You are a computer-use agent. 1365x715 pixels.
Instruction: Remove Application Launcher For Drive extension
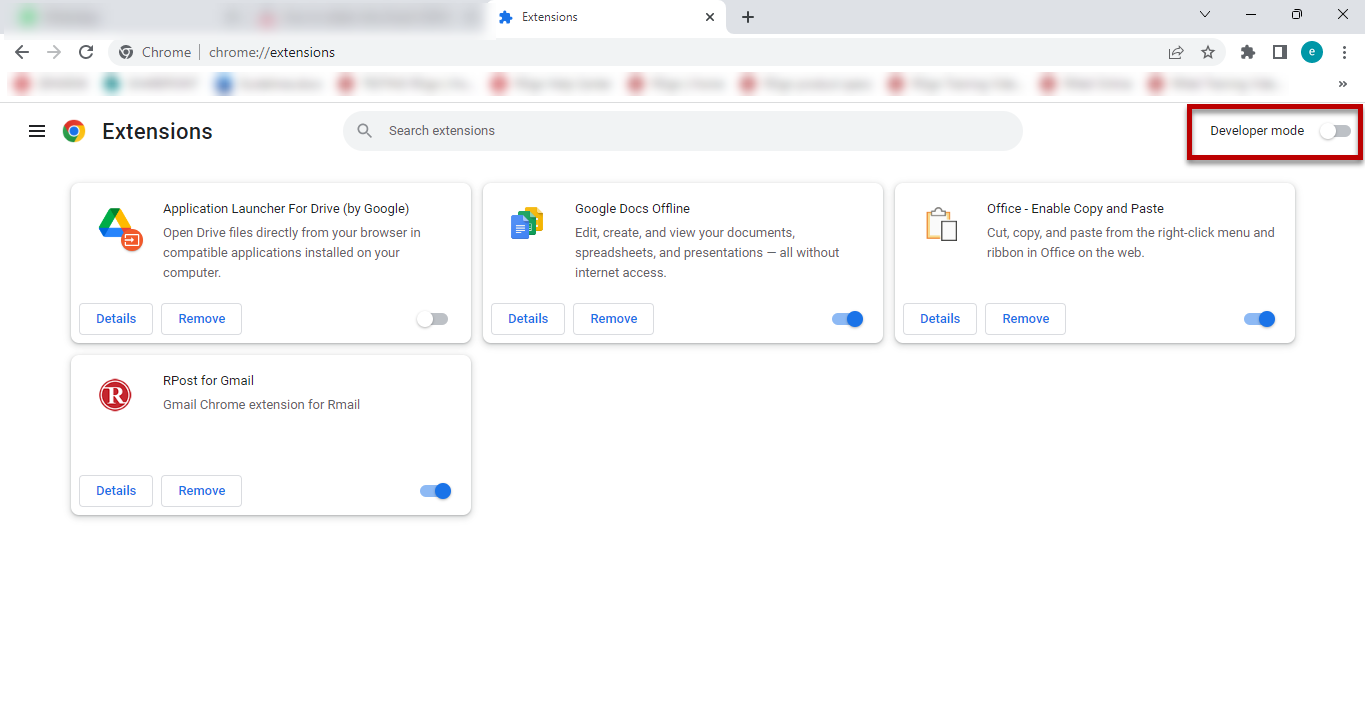pyautogui.click(x=202, y=319)
